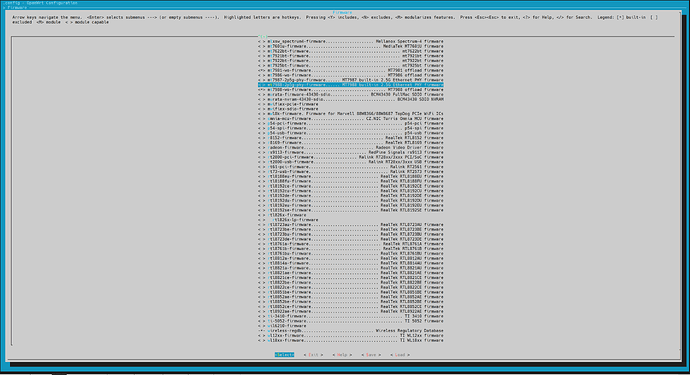This screenshot has height=375, width=690.
Task: Select the ti-5052-firmware row
Action: [351, 321]
